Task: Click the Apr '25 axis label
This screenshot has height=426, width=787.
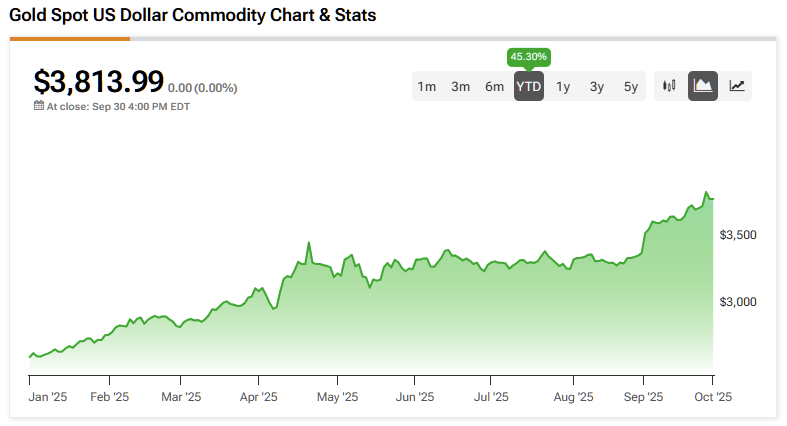Action: click(x=258, y=396)
